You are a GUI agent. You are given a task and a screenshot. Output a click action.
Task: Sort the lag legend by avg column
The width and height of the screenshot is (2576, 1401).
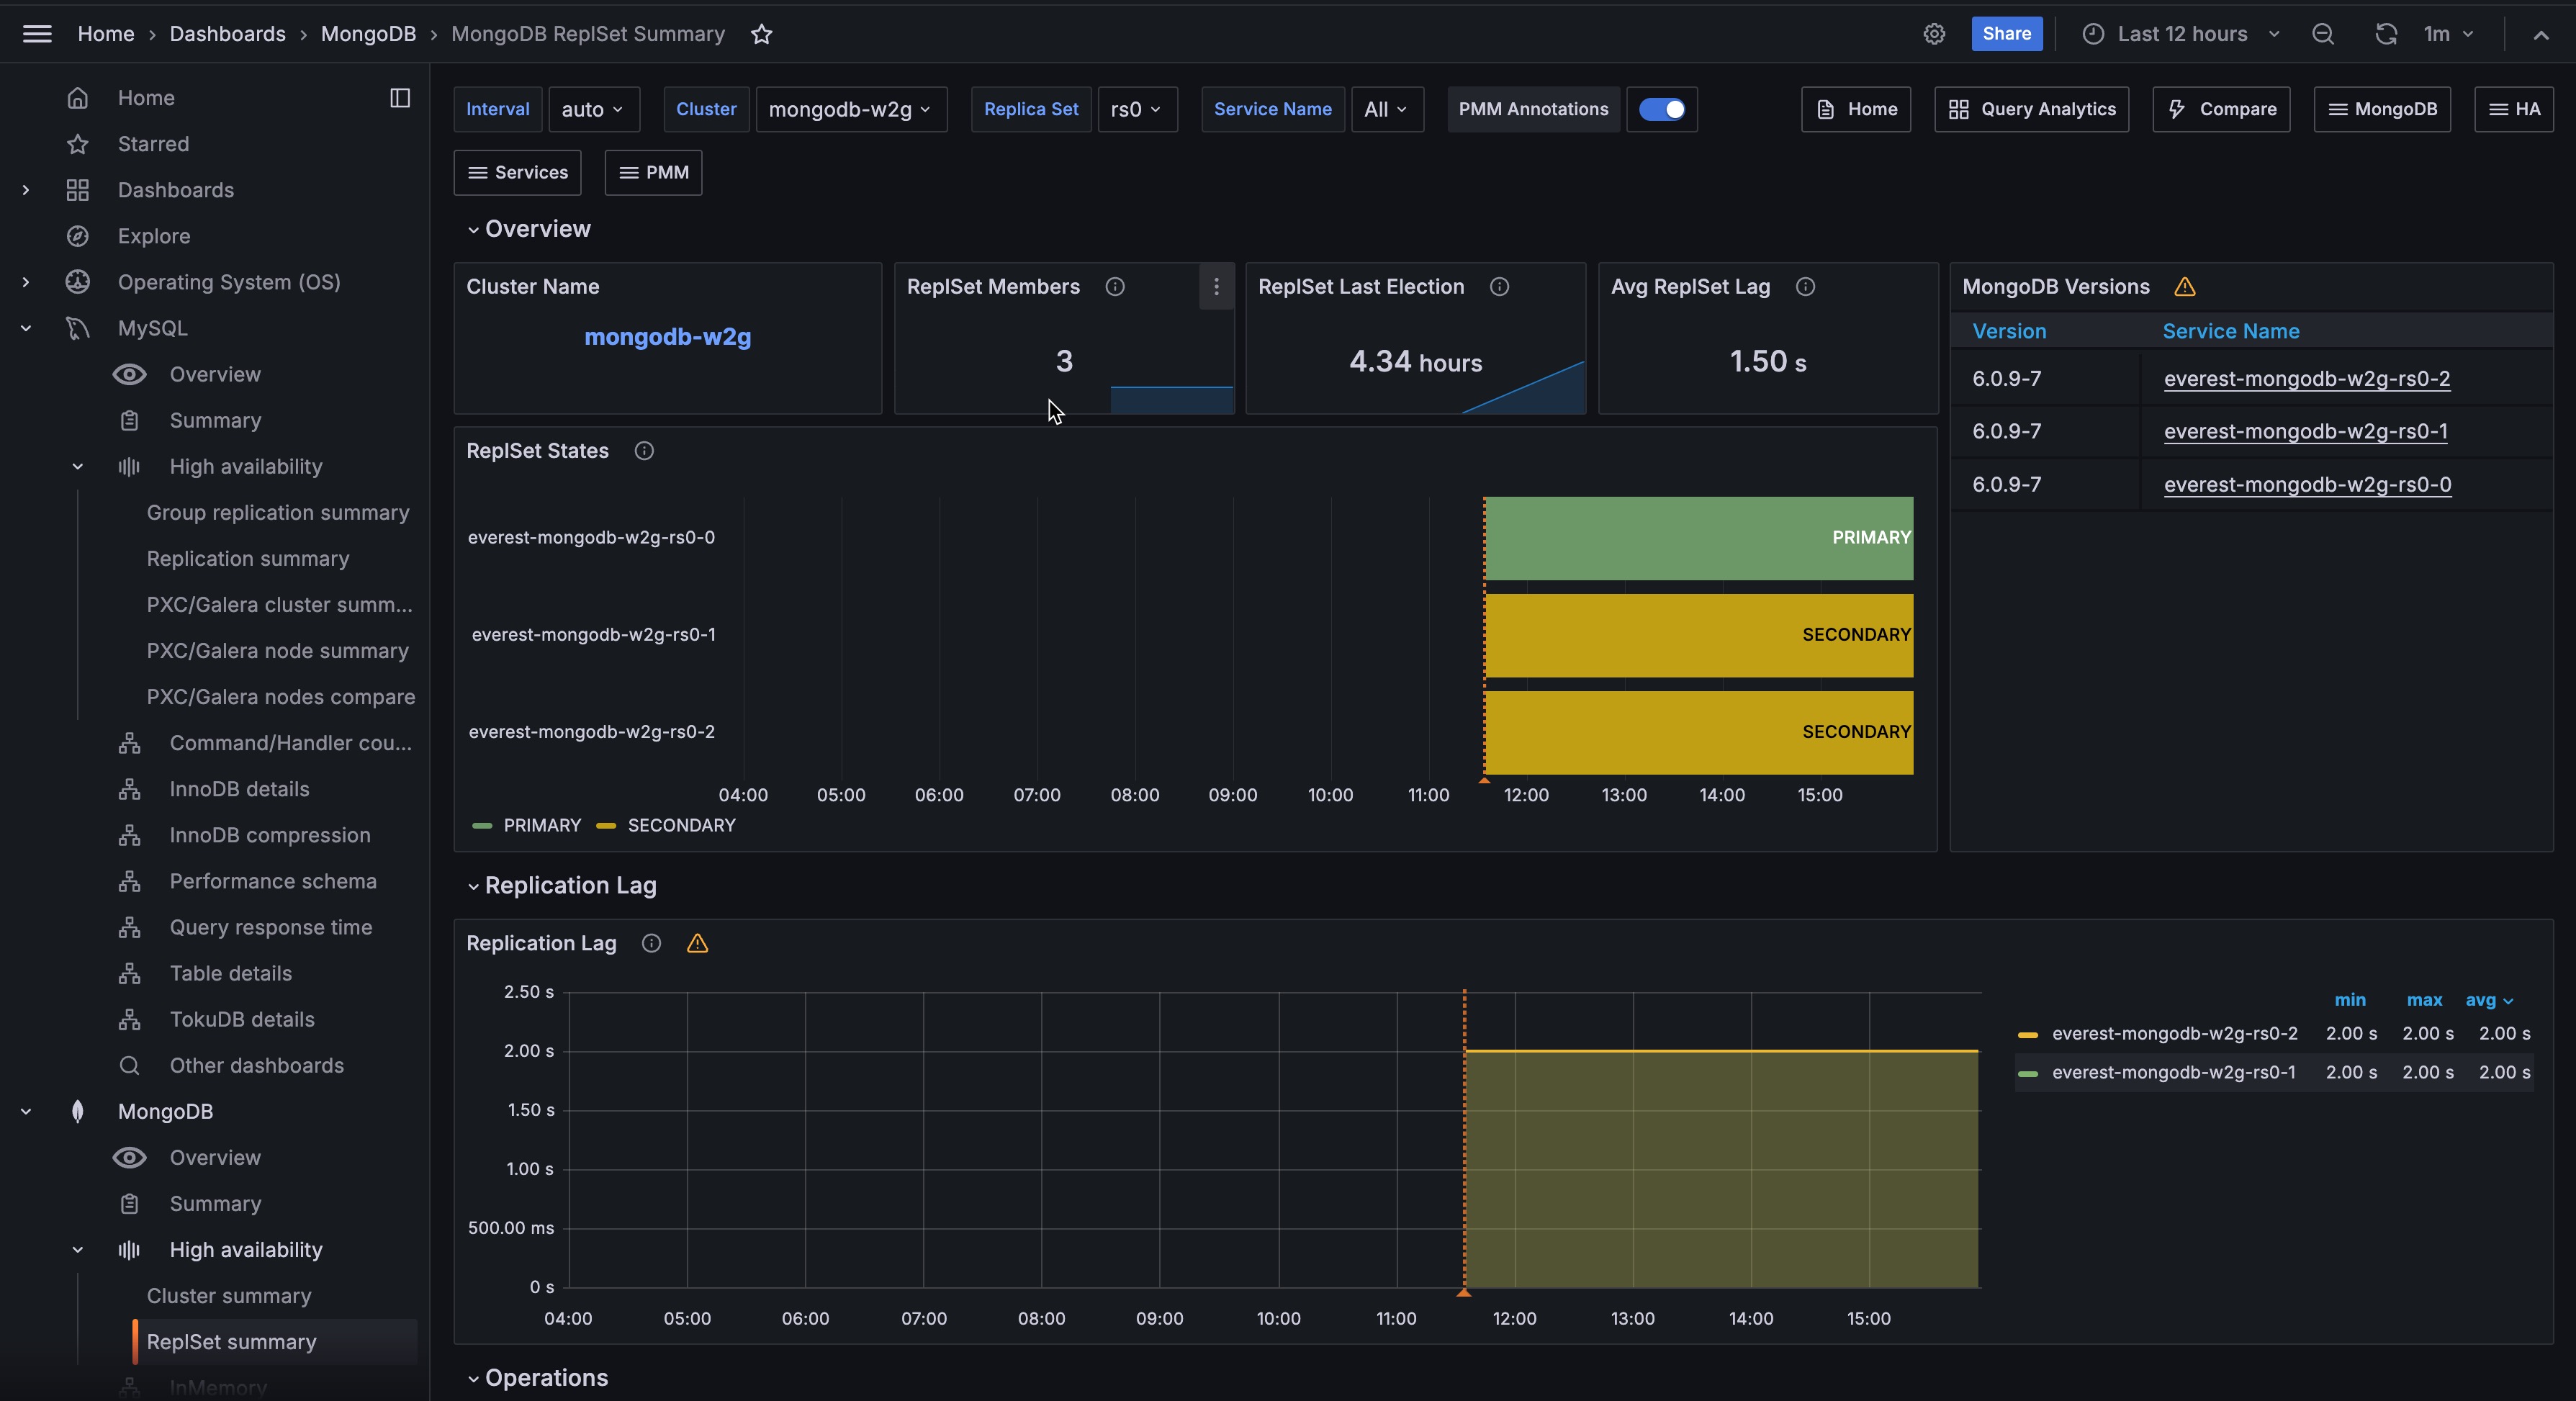(x=2489, y=1000)
